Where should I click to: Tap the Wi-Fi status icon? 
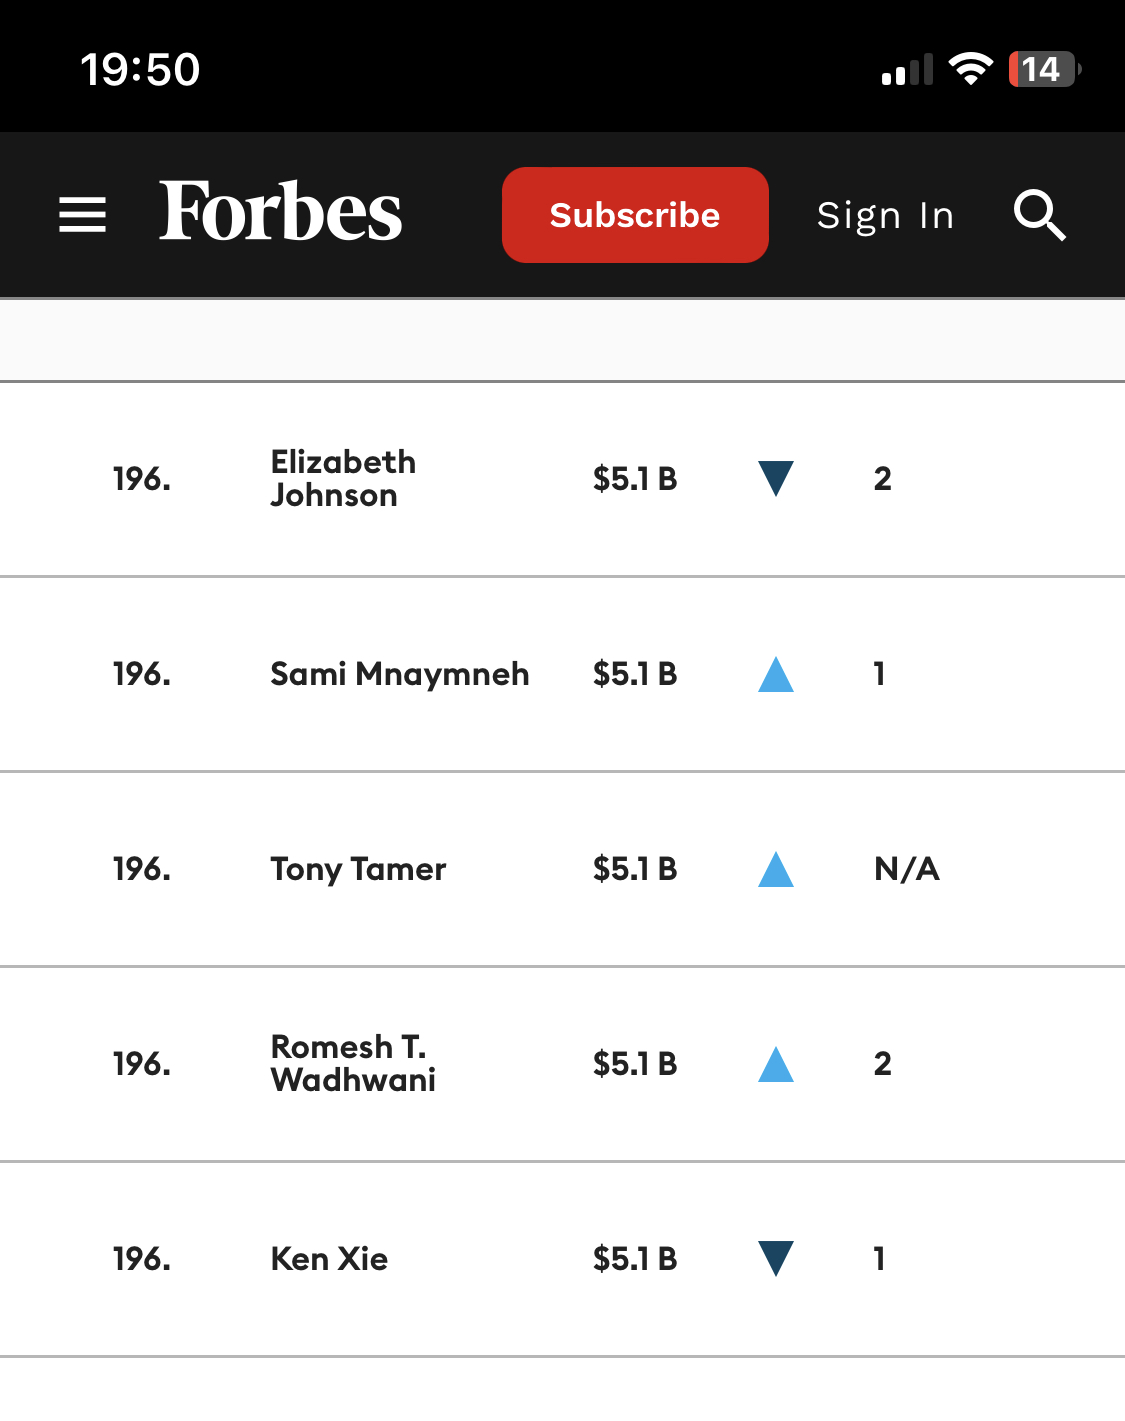click(x=970, y=69)
